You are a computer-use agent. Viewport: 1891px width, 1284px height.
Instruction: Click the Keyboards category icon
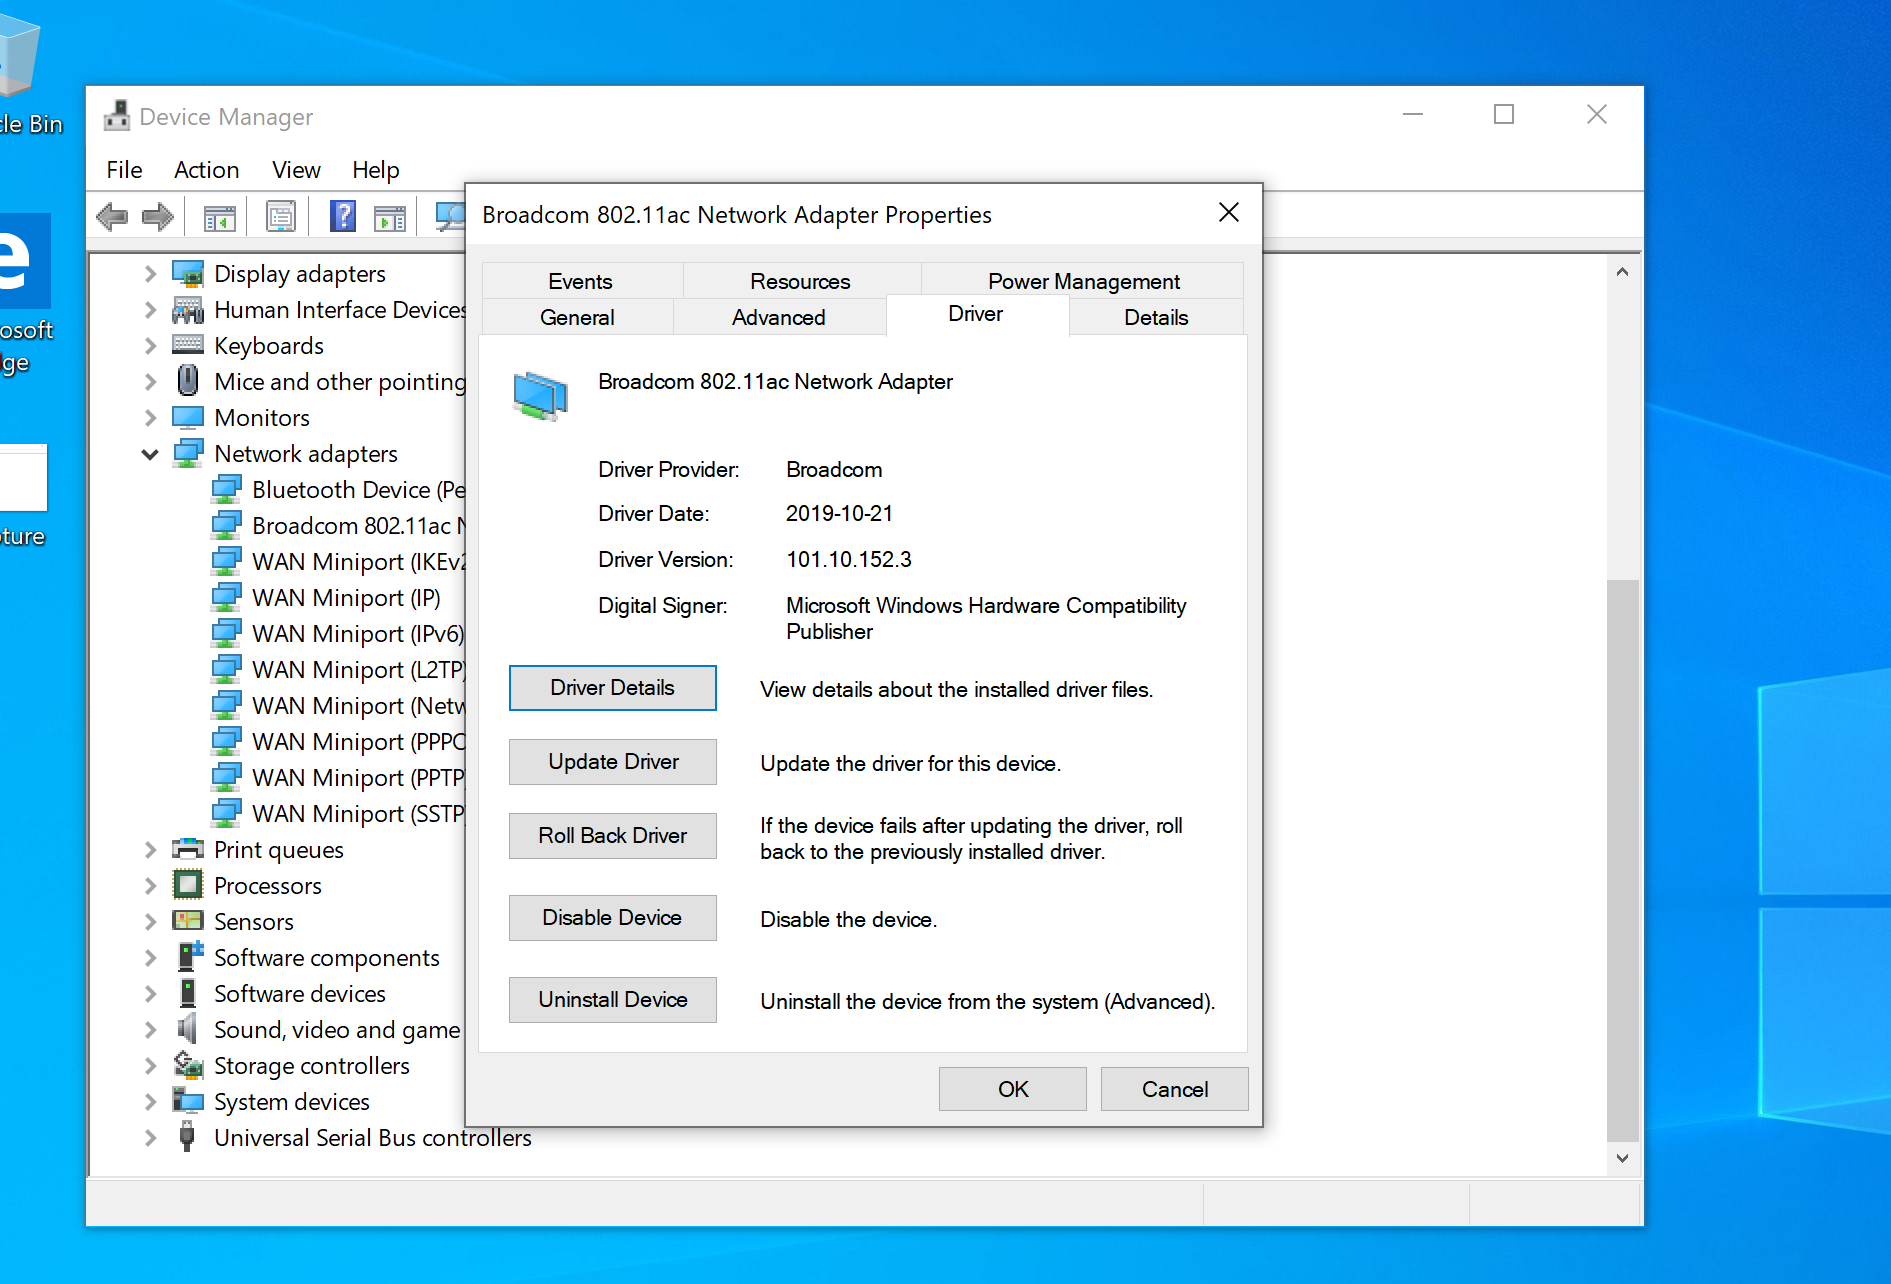(188, 345)
